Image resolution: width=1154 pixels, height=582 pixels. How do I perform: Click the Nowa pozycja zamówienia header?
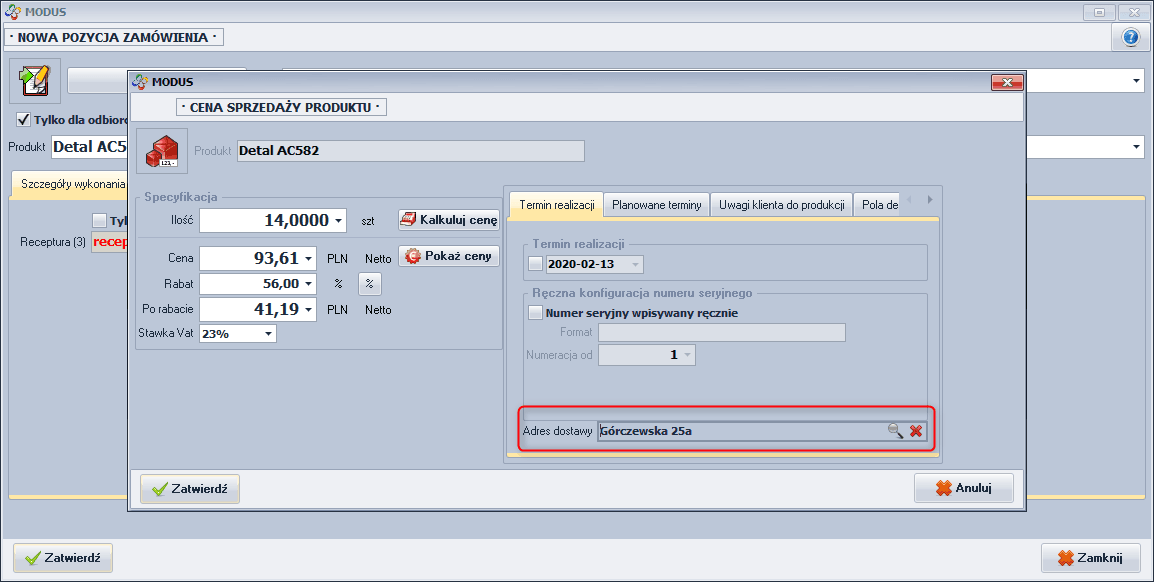click(x=114, y=37)
